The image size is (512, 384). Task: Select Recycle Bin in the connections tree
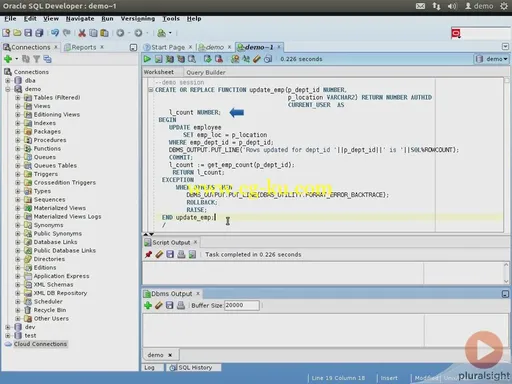coord(50,310)
